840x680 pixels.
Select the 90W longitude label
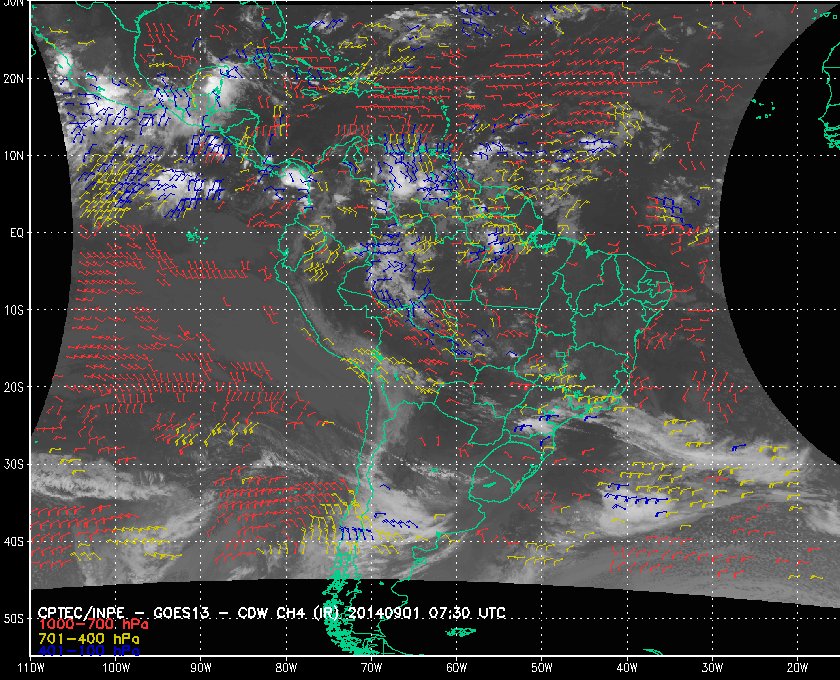(201, 668)
